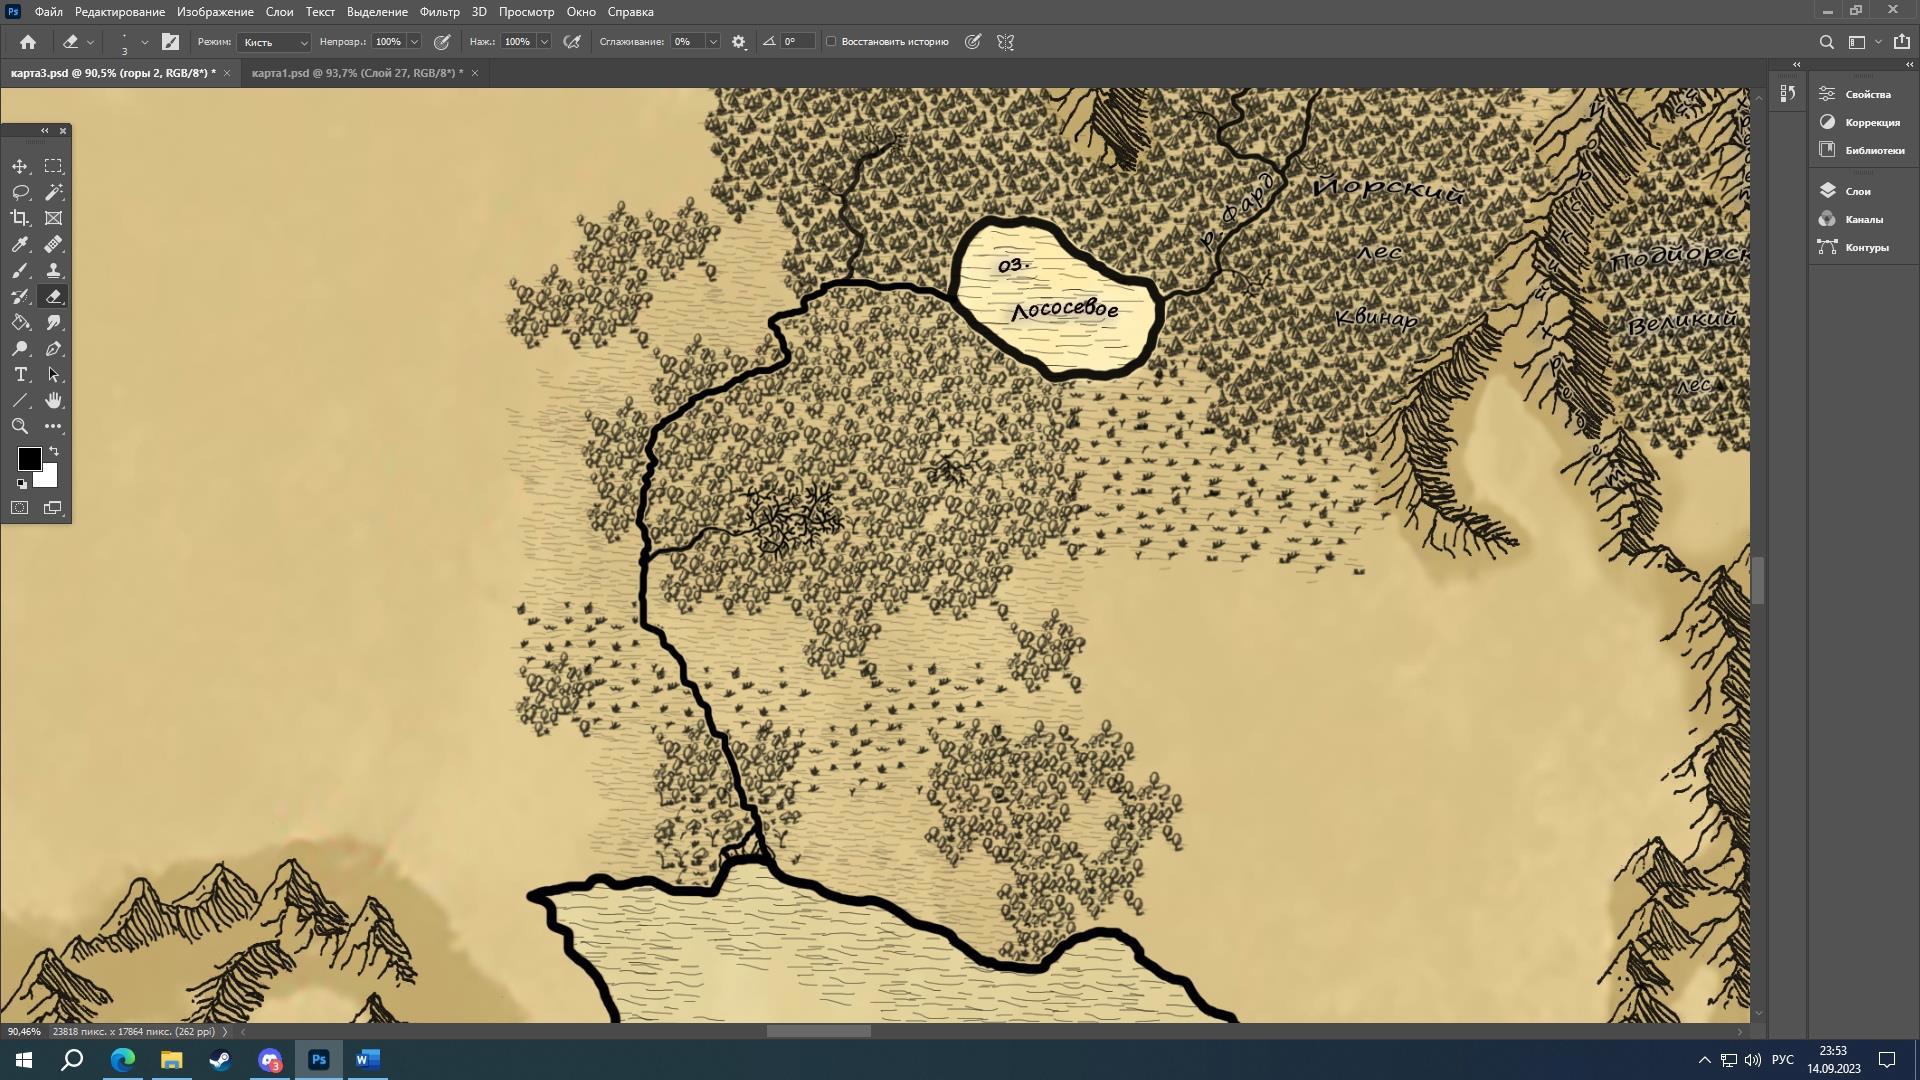Open the Слои panel
The height and width of the screenshot is (1080, 1920).
pos(1857,191)
